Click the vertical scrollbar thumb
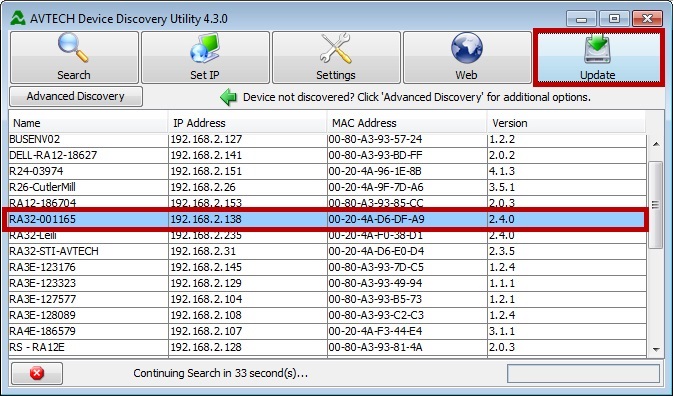The width and height of the screenshot is (673, 396). coord(655,205)
